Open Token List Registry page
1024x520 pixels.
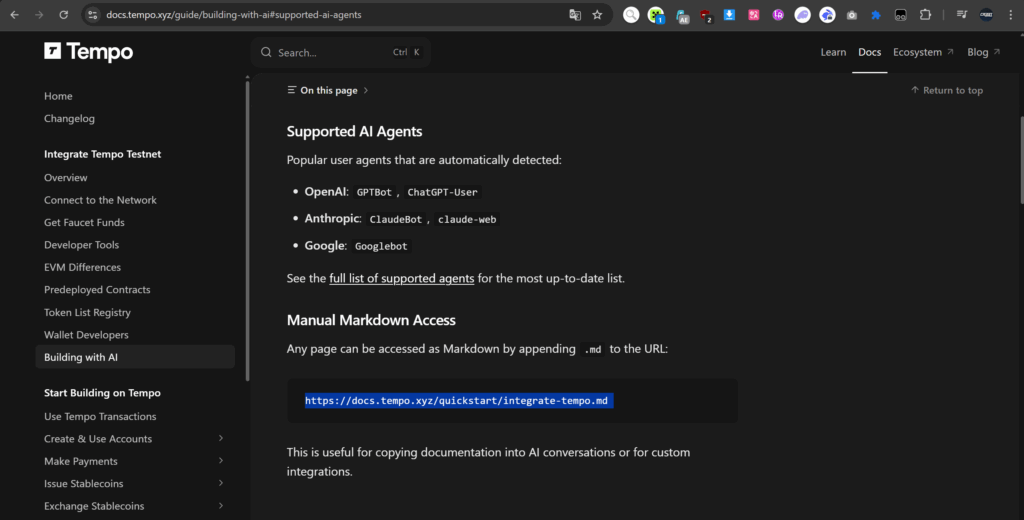click(88, 312)
